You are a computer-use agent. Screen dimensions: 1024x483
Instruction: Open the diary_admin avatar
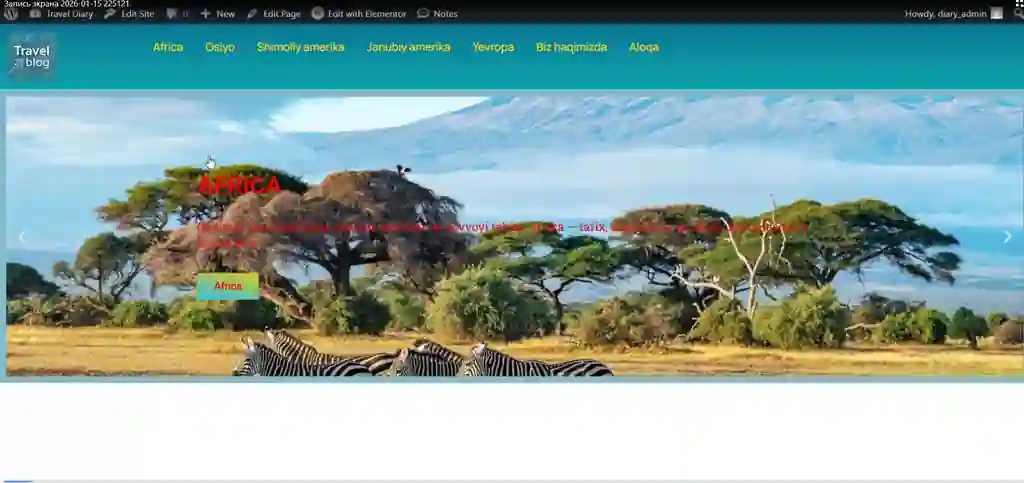[x=996, y=14]
